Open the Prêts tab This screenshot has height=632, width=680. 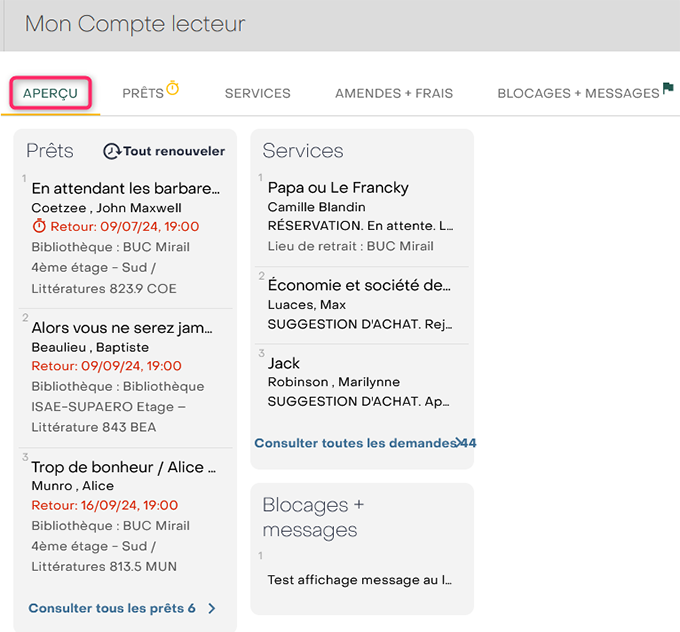(143, 93)
